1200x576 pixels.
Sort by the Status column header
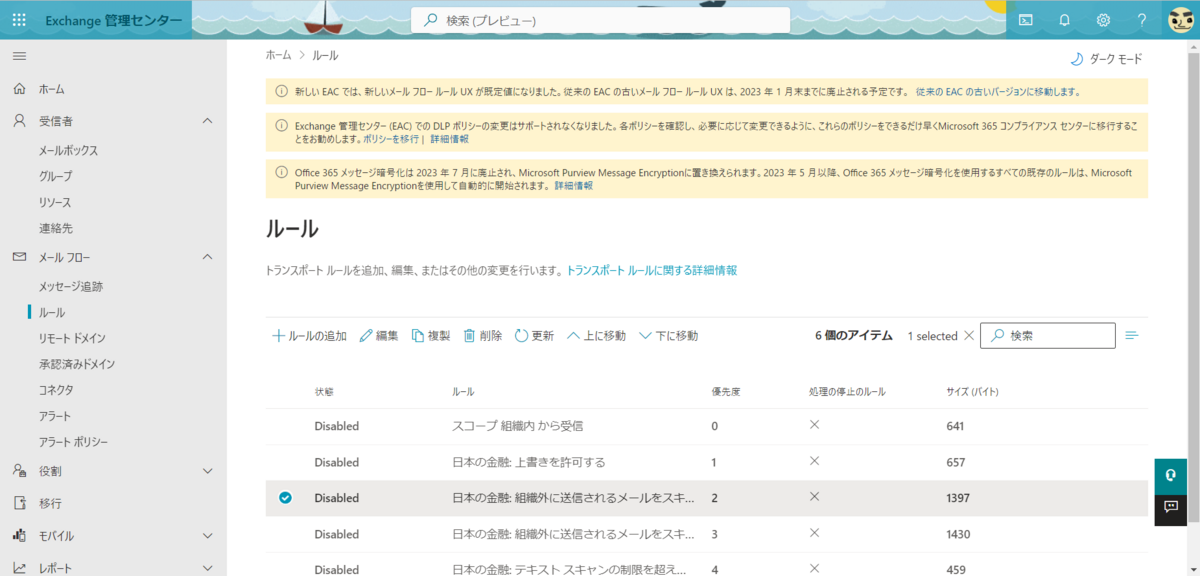pos(323,391)
